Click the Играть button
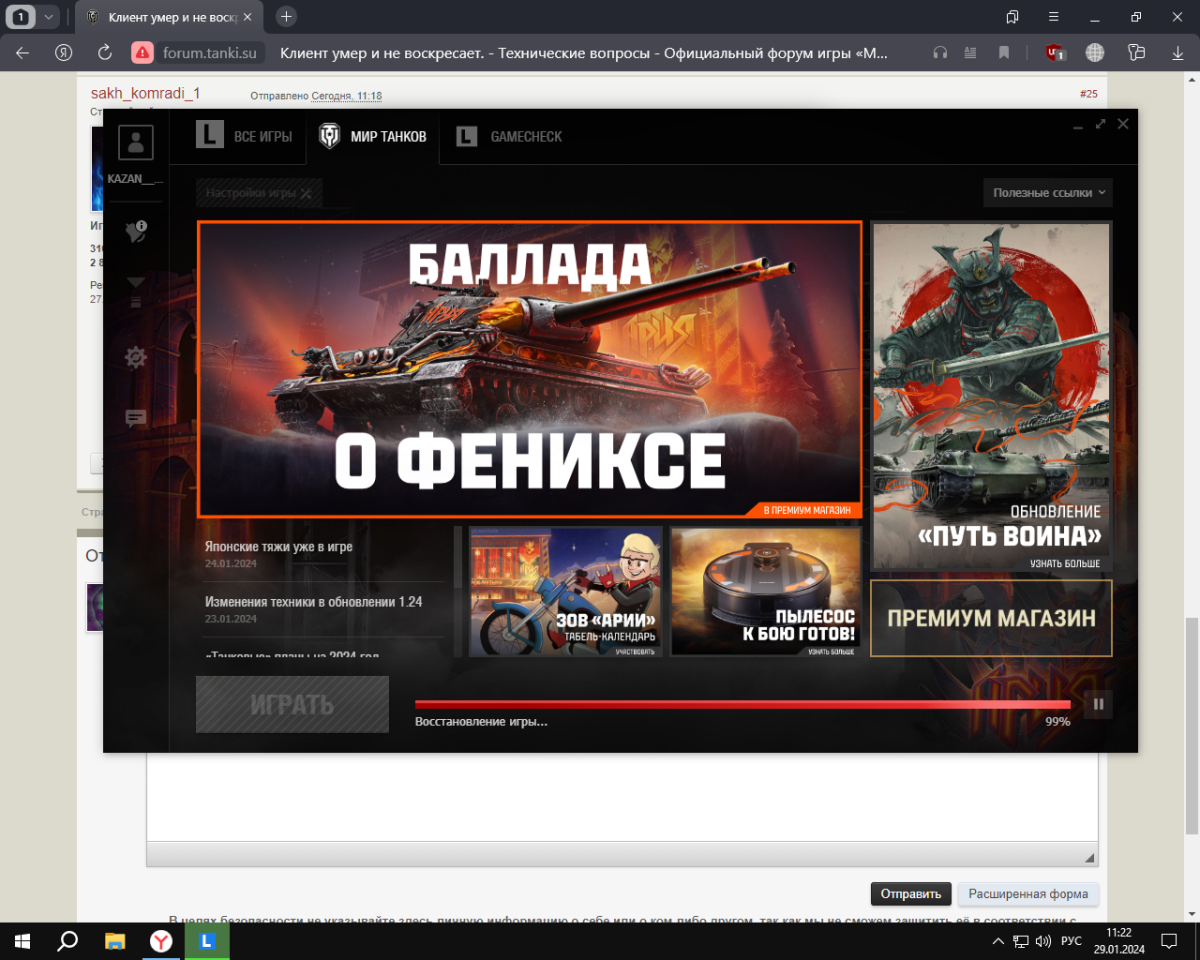Screen dimensions: 1200x960 click(x=292, y=705)
